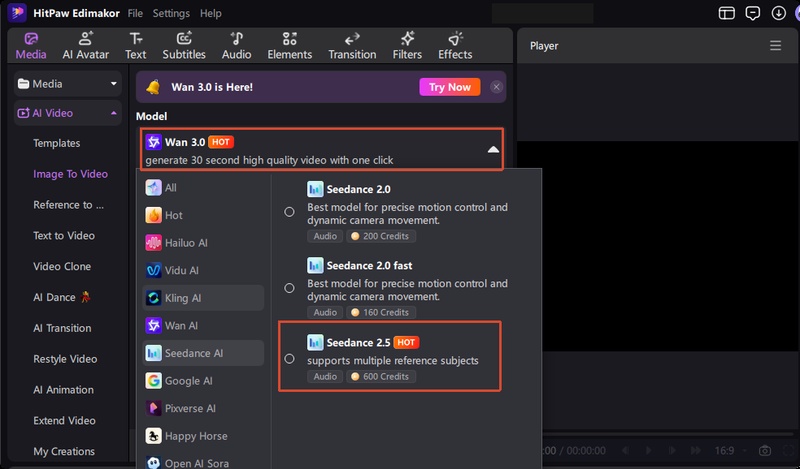This screenshot has height=469, width=800.
Task: Select the Open AI Sora category
Action: (x=203, y=463)
